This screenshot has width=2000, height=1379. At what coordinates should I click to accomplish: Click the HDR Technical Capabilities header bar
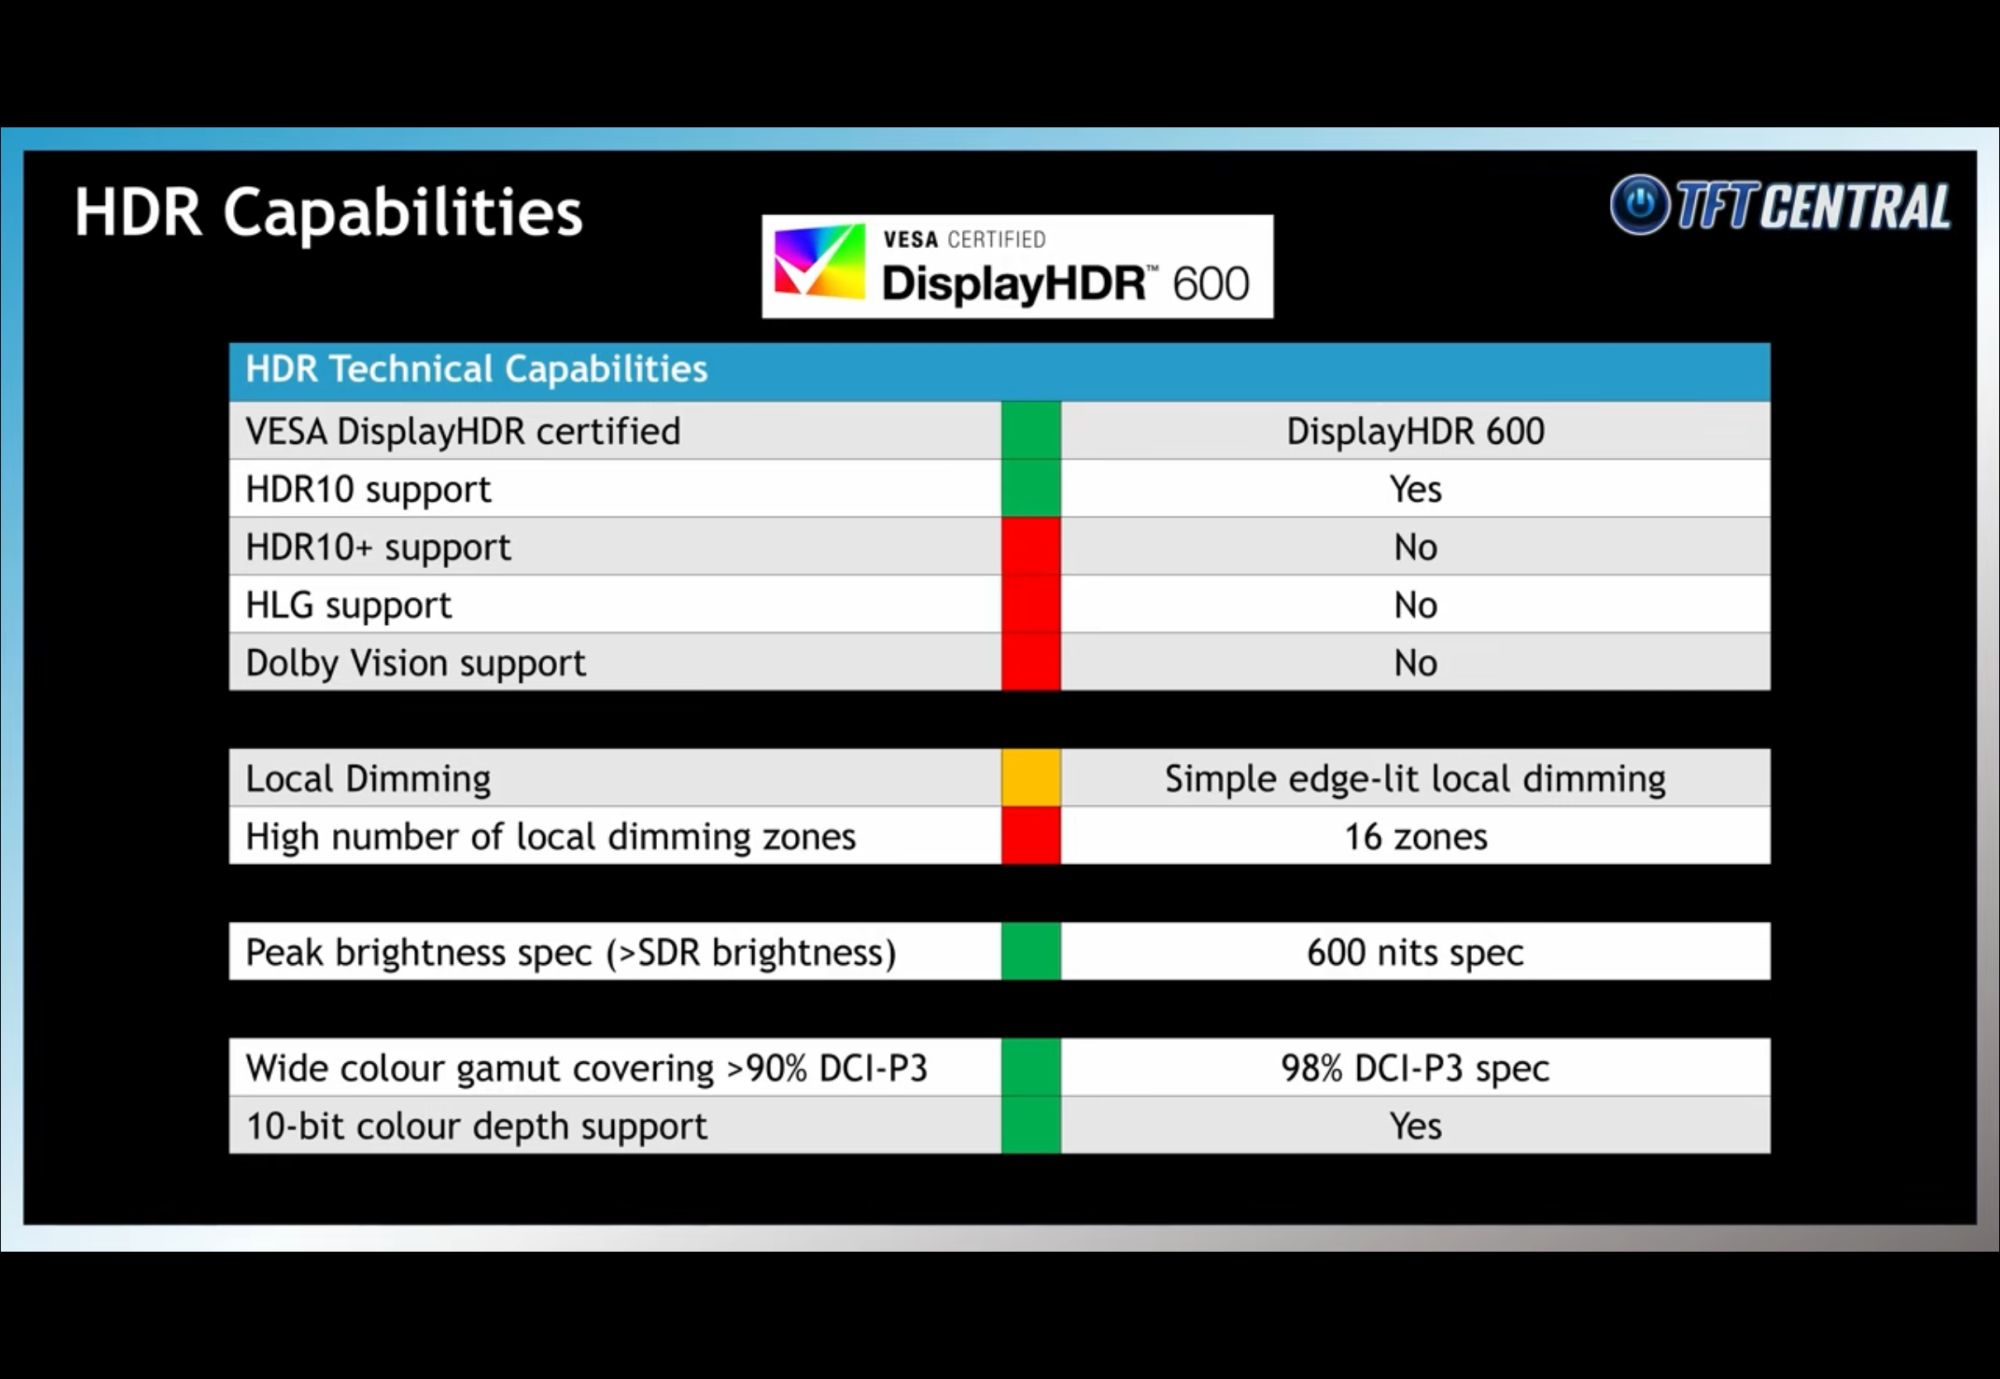pyautogui.click(x=998, y=370)
